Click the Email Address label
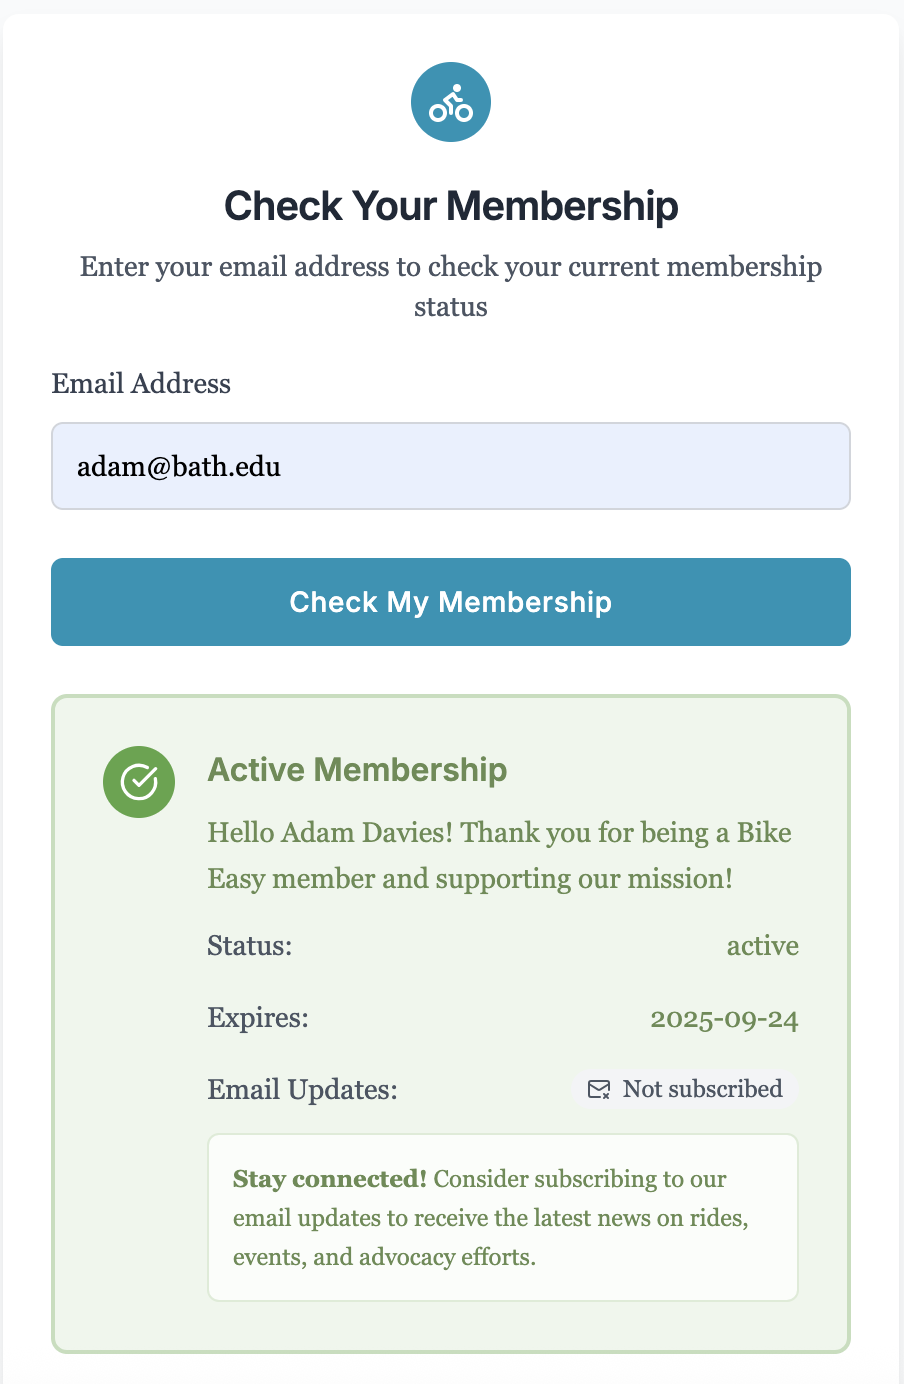Screen dimensions: 904x1384 click(141, 383)
